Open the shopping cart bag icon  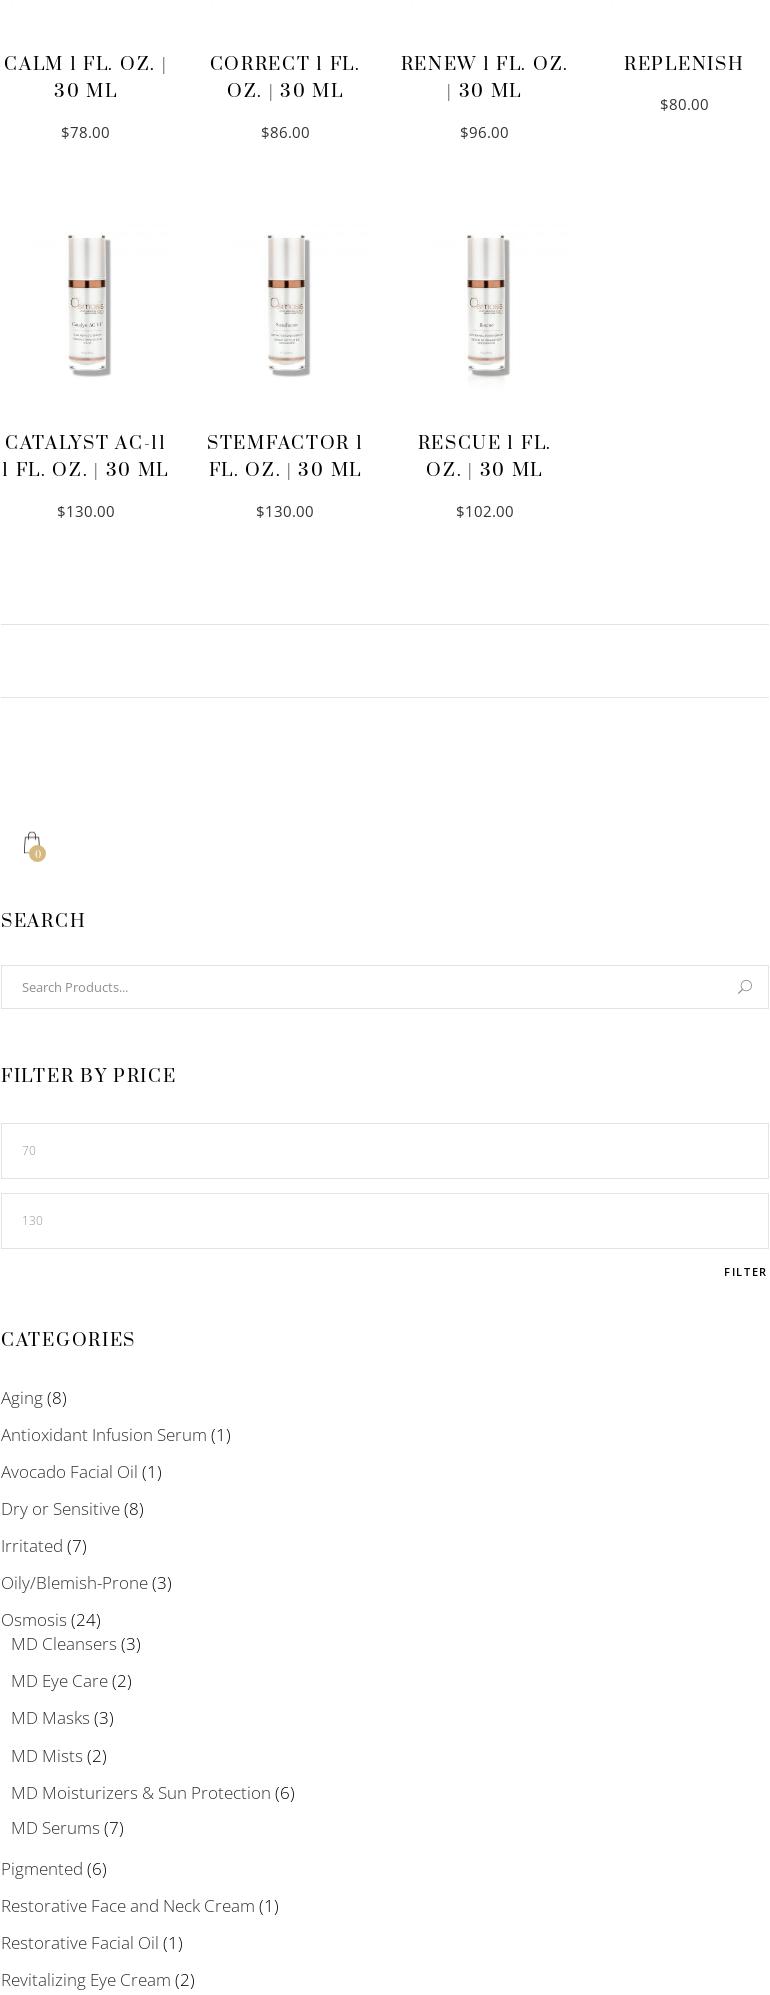point(33,845)
